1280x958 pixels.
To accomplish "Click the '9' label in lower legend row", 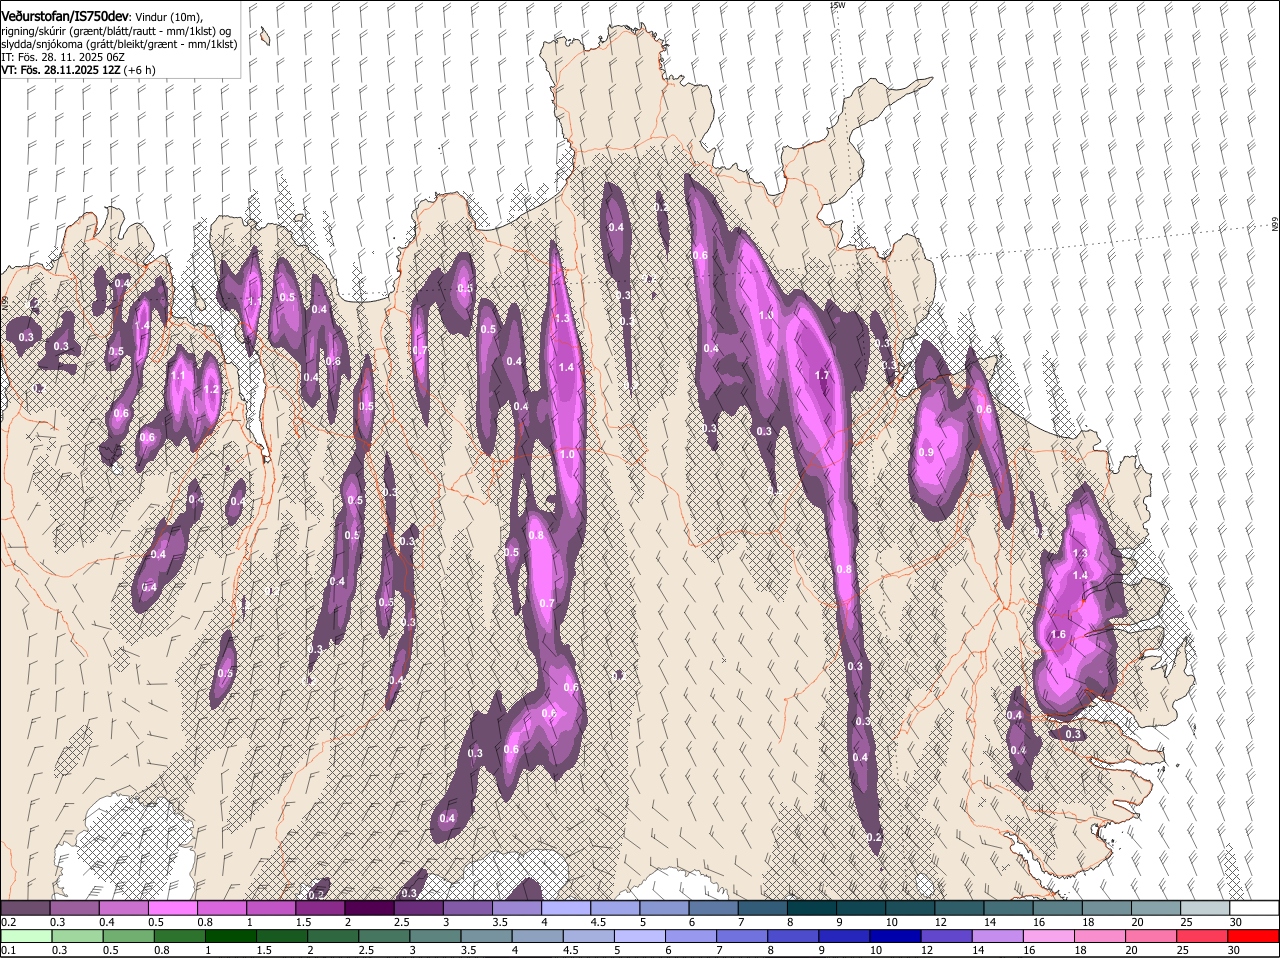I will pyautogui.click(x=823, y=951).
